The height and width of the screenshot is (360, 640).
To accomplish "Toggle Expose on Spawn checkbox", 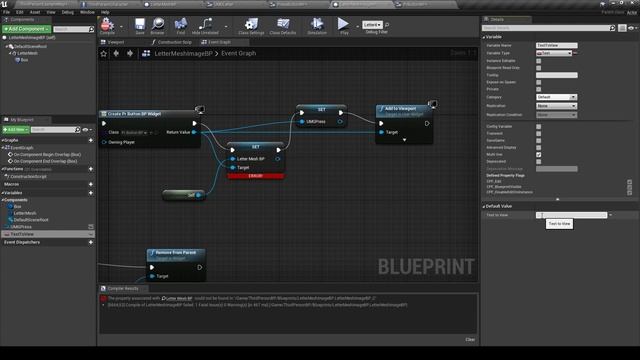I will click(538, 82).
